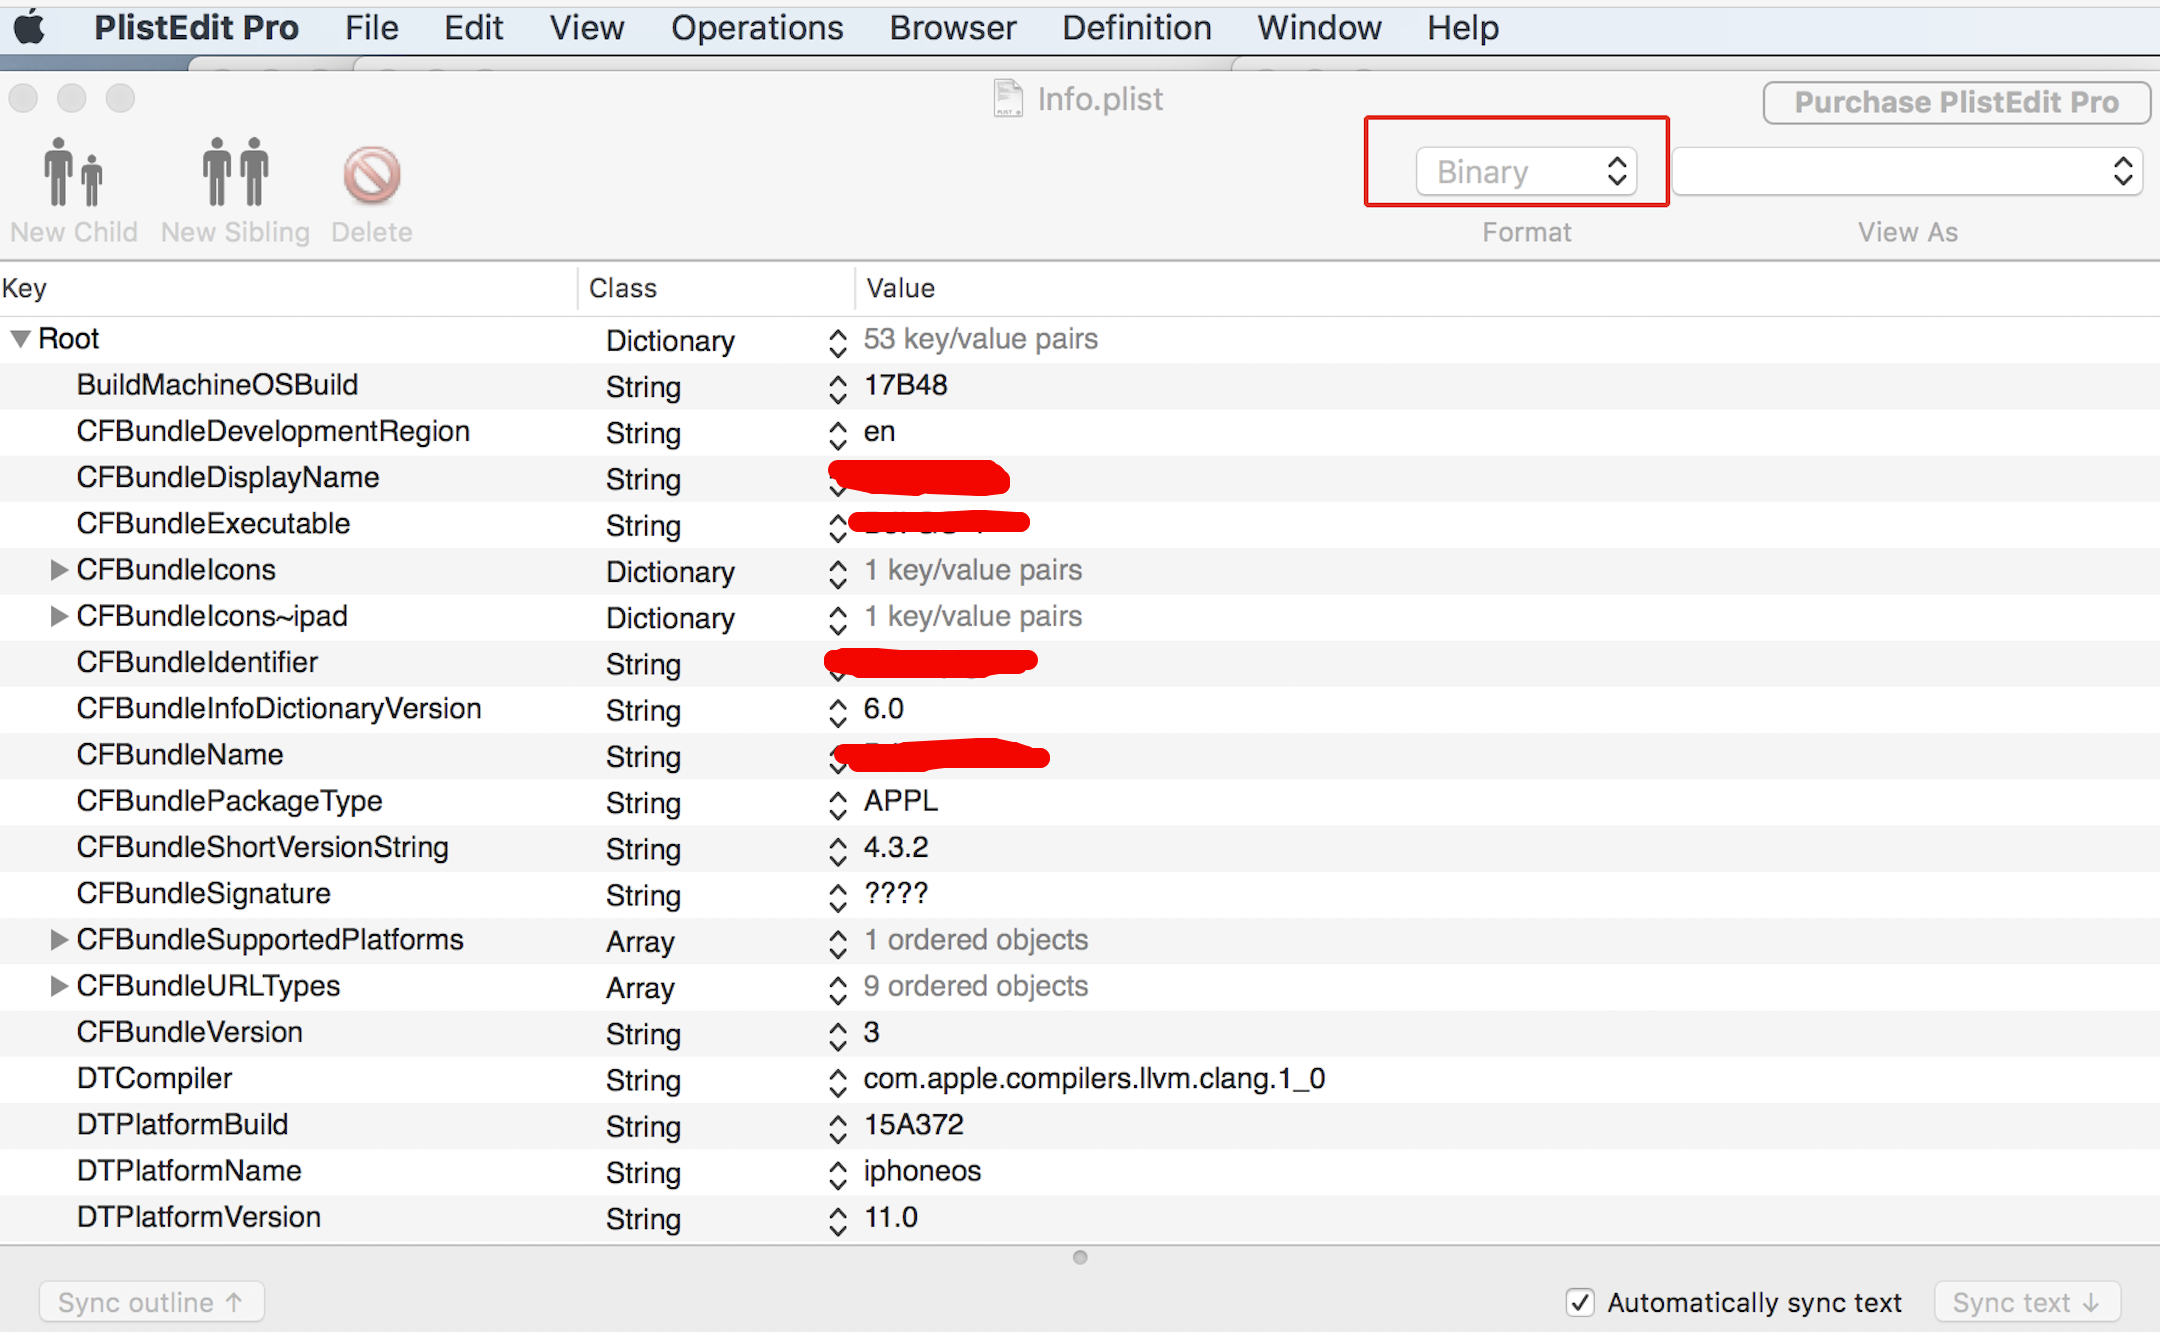Image resolution: width=2160 pixels, height=1332 pixels.
Task: Click the split-view divider handle dot
Action: 1080,1257
